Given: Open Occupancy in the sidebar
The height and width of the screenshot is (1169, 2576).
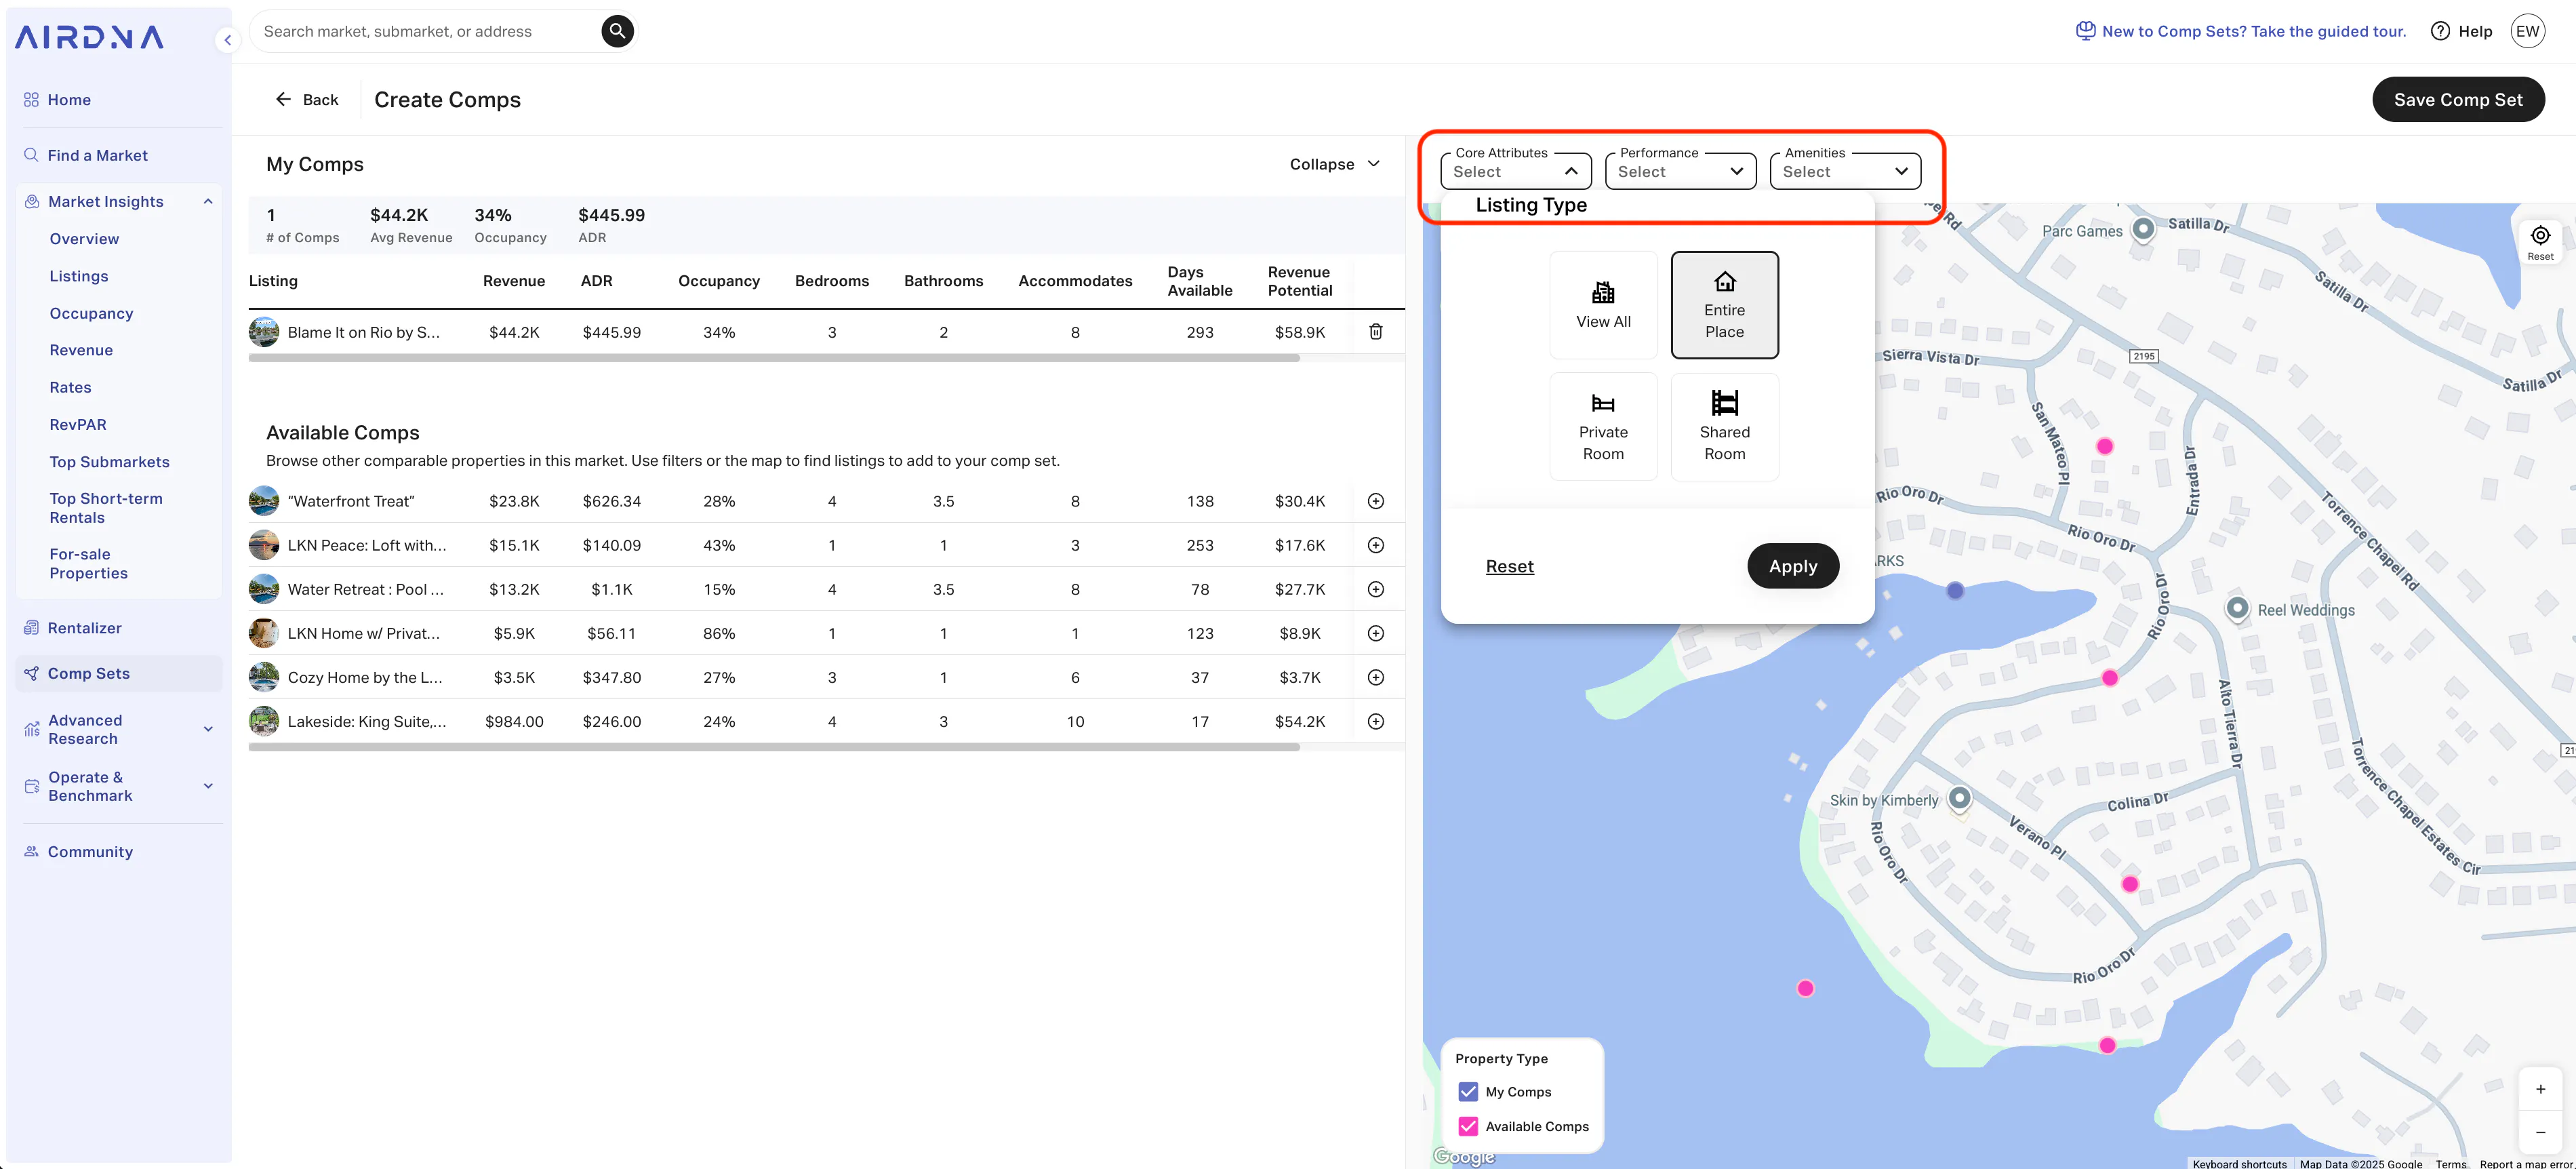Looking at the screenshot, I should click(x=91, y=313).
